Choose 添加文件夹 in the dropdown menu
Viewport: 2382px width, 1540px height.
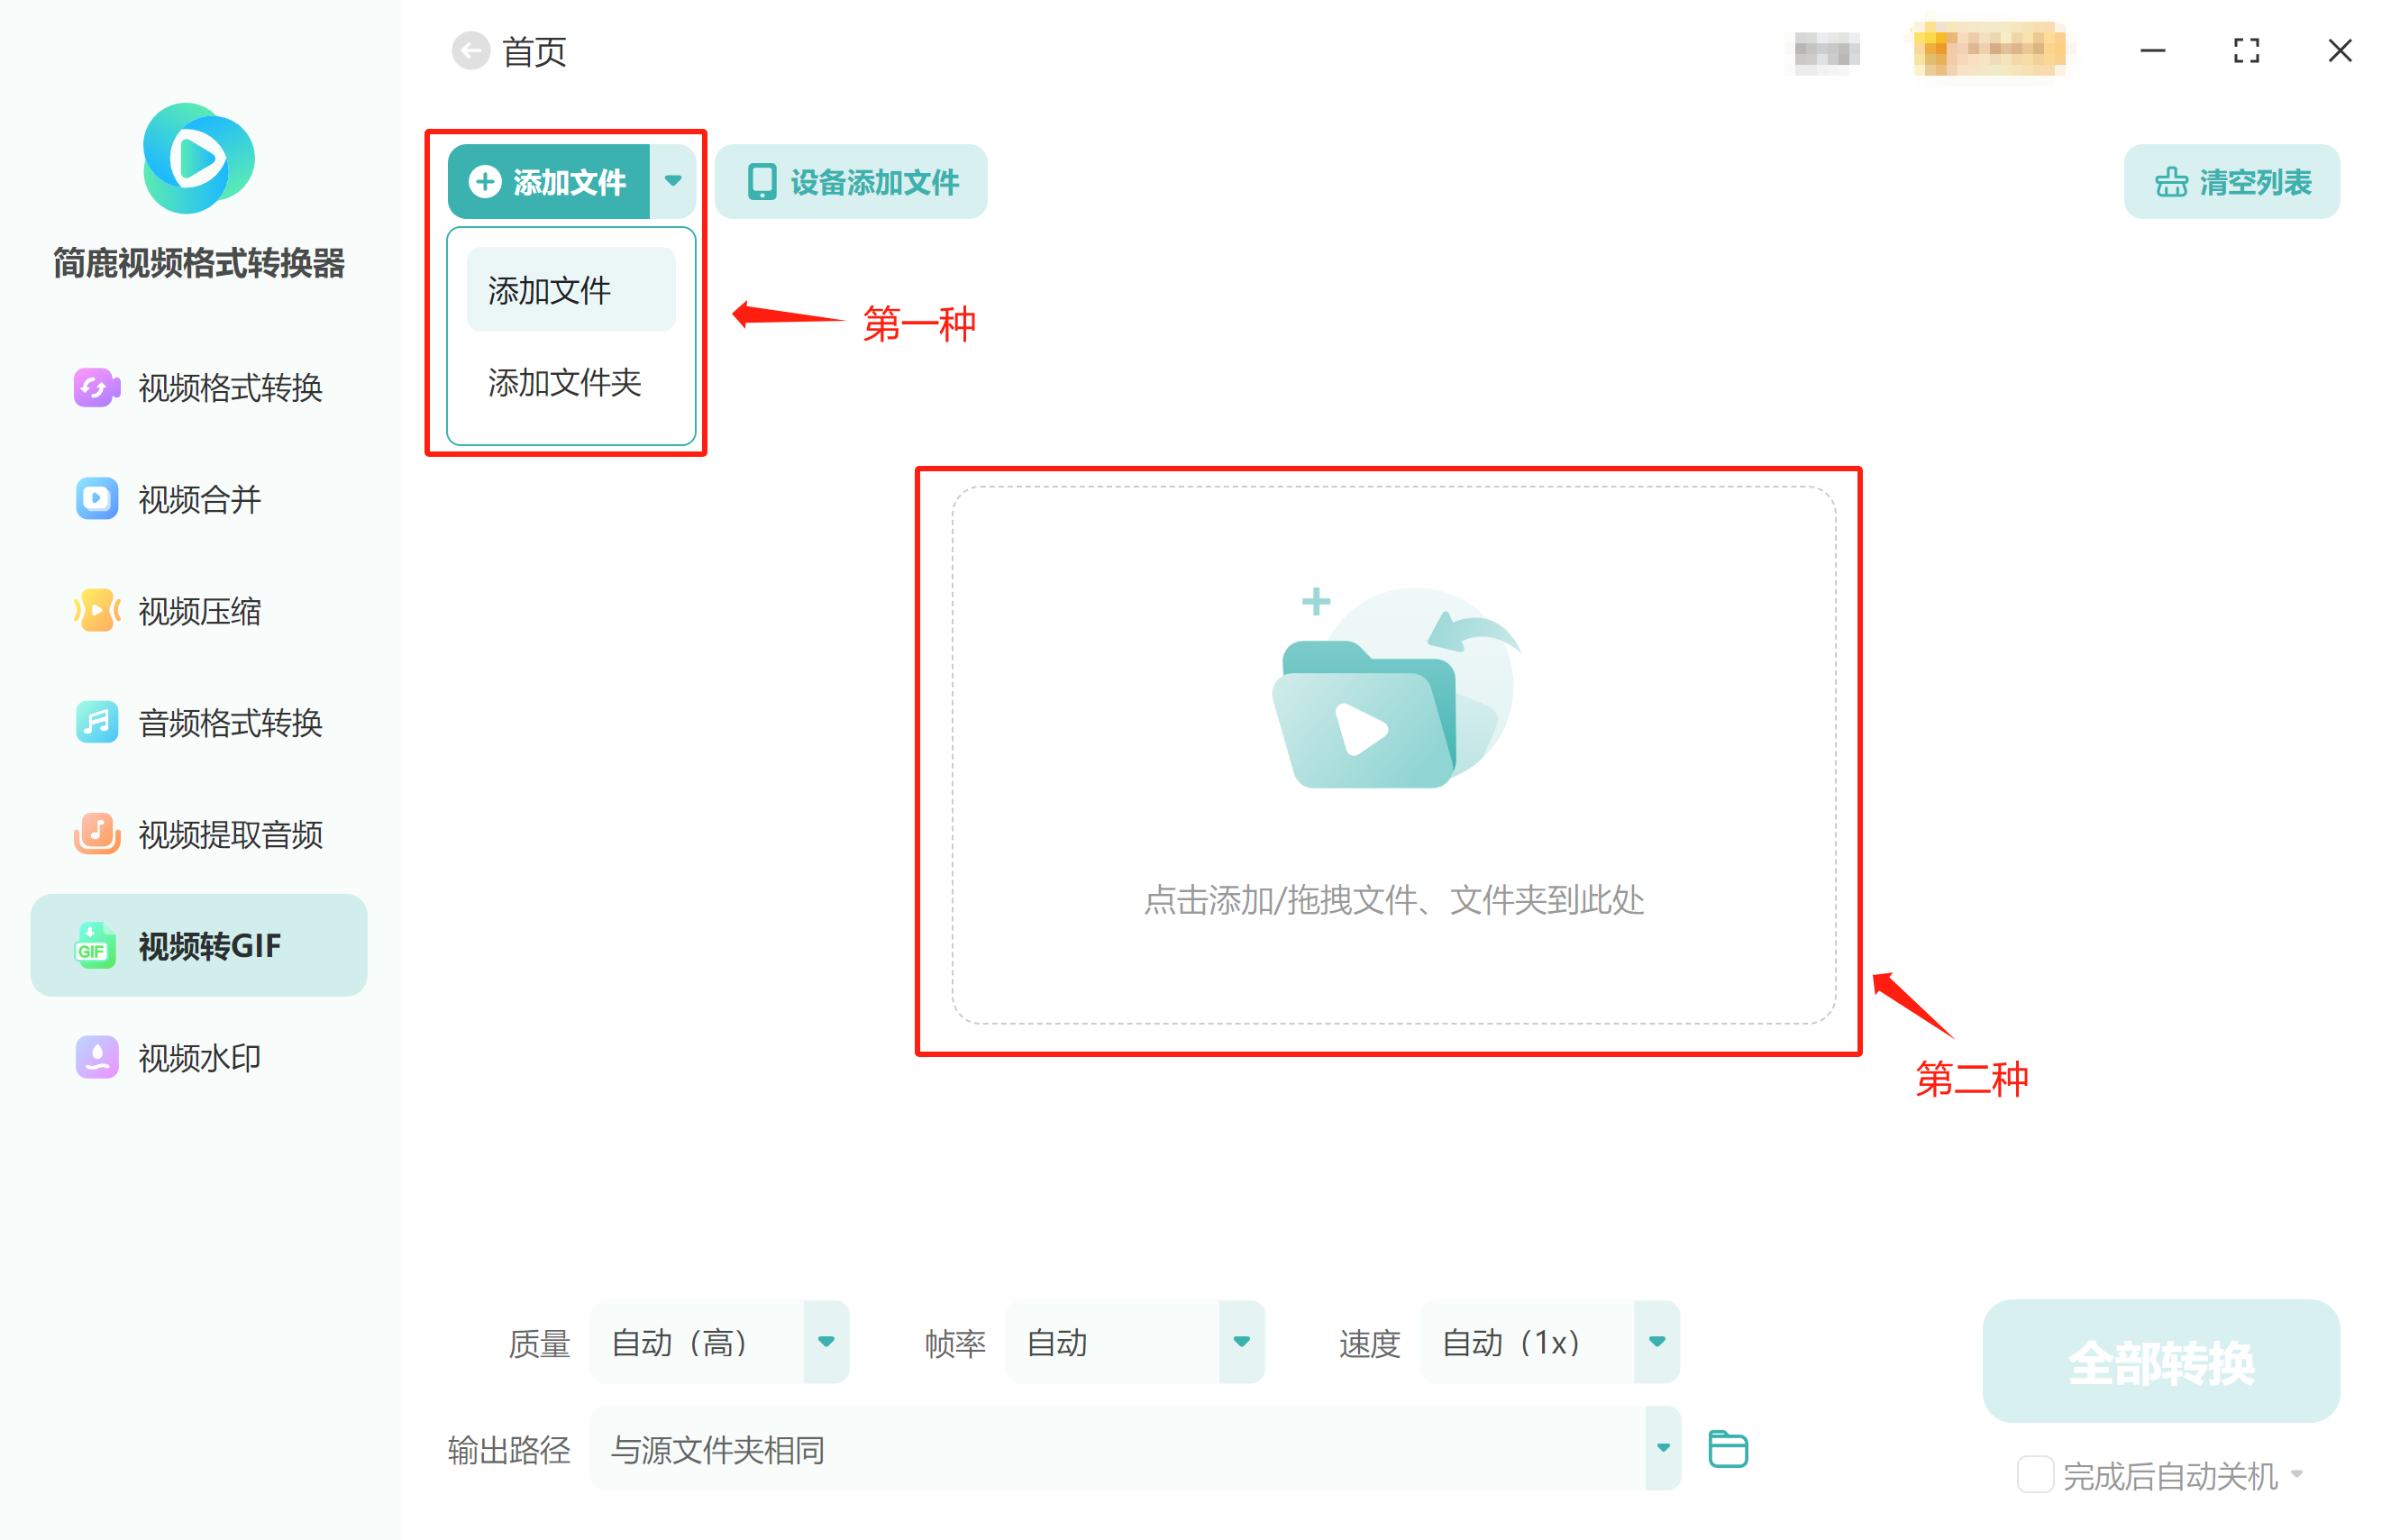tap(565, 382)
